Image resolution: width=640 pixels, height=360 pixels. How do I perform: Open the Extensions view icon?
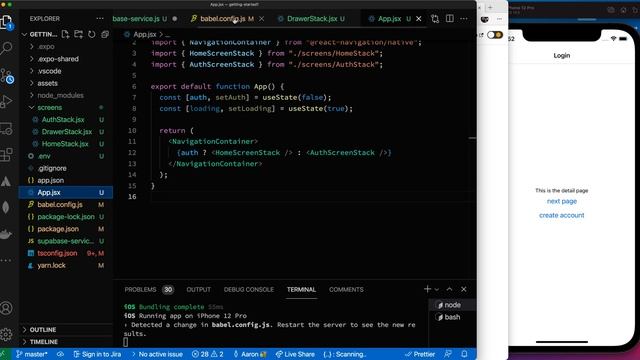tap(7, 154)
